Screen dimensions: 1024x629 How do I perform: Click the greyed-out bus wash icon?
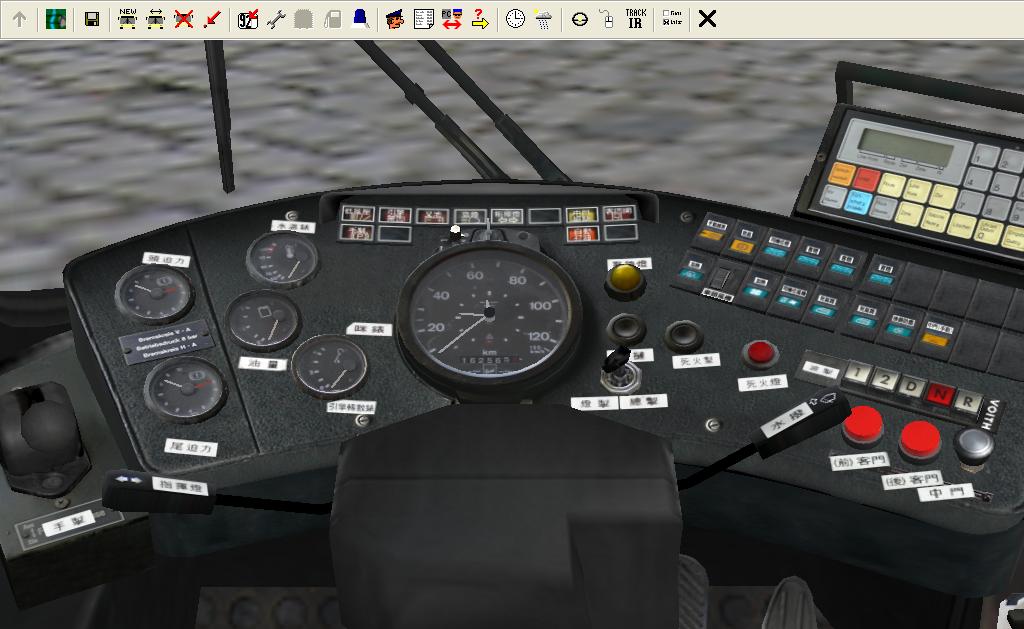[303, 19]
